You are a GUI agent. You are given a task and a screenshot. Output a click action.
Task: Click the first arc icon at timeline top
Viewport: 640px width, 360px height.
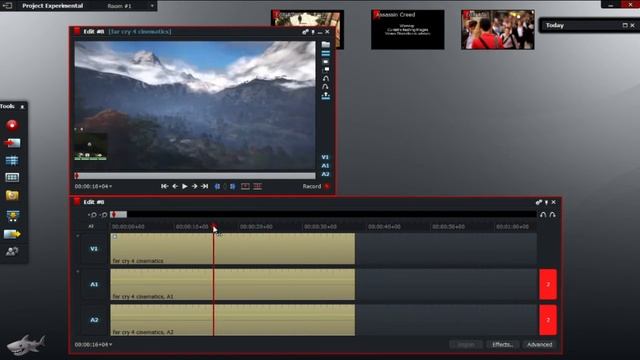click(x=543, y=215)
